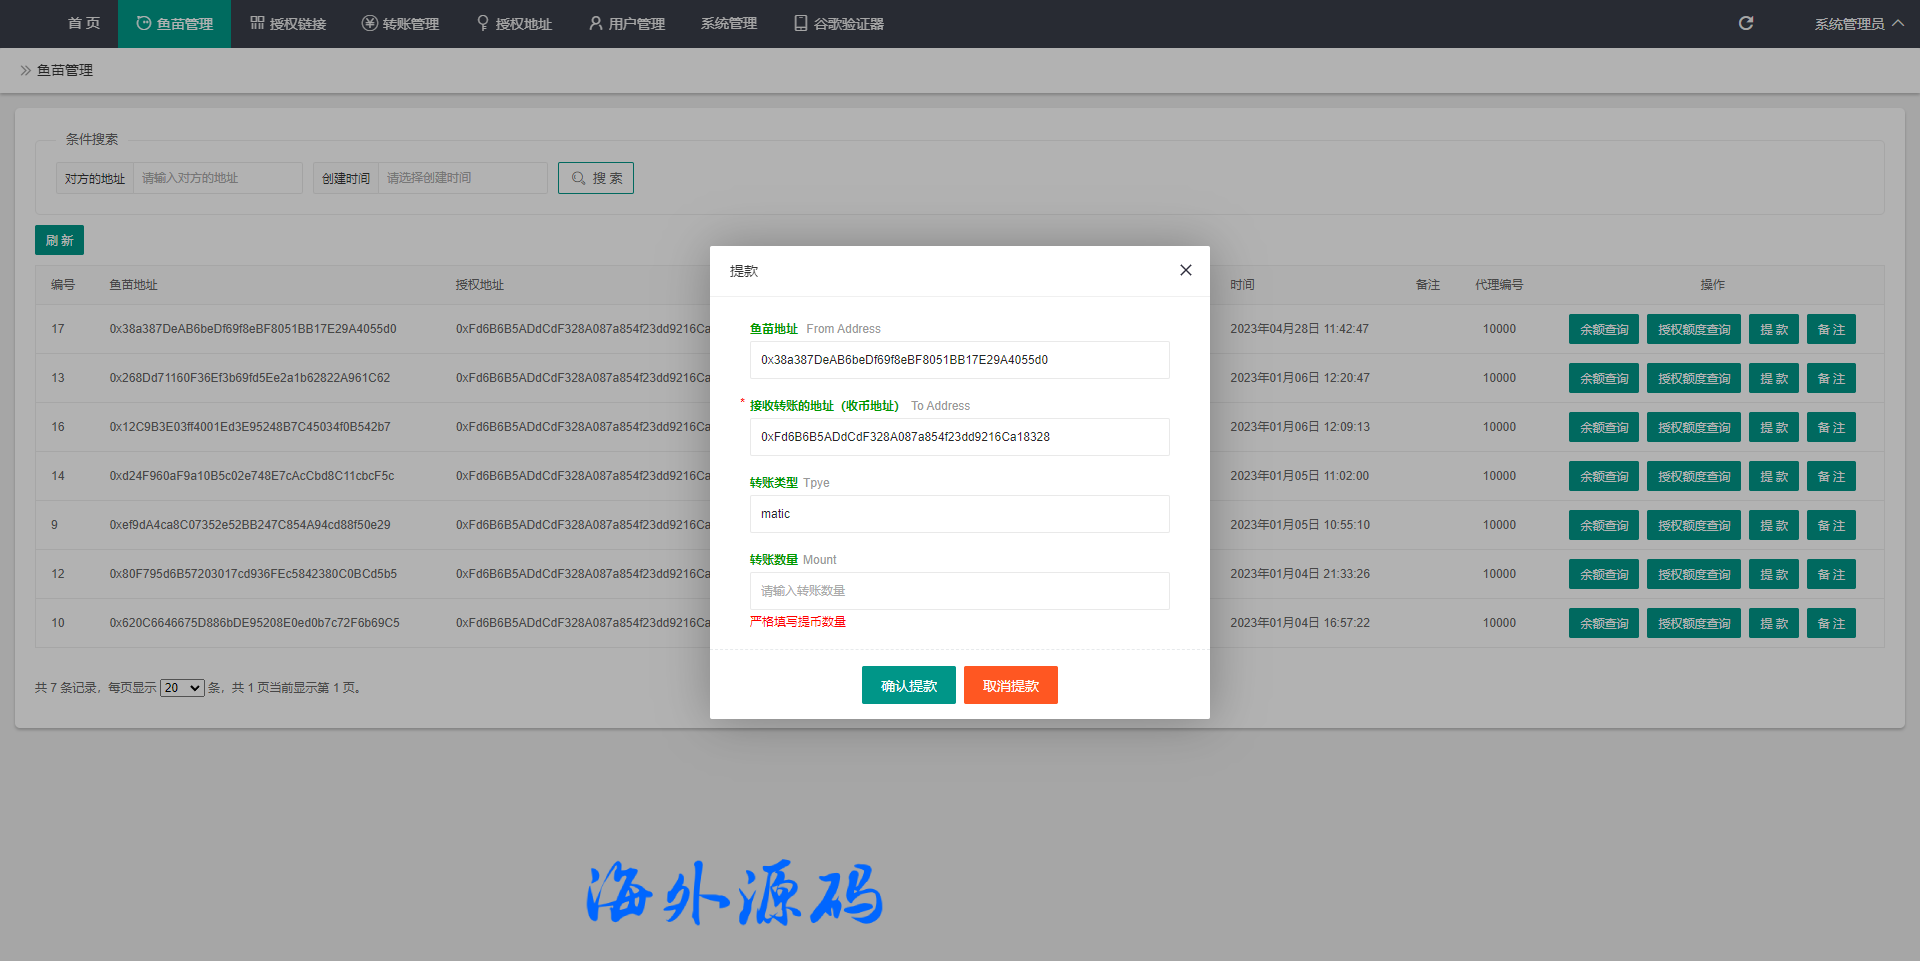1920x961 pixels.
Task: Click the 转账数量 amount input field
Action: tap(959, 591)
